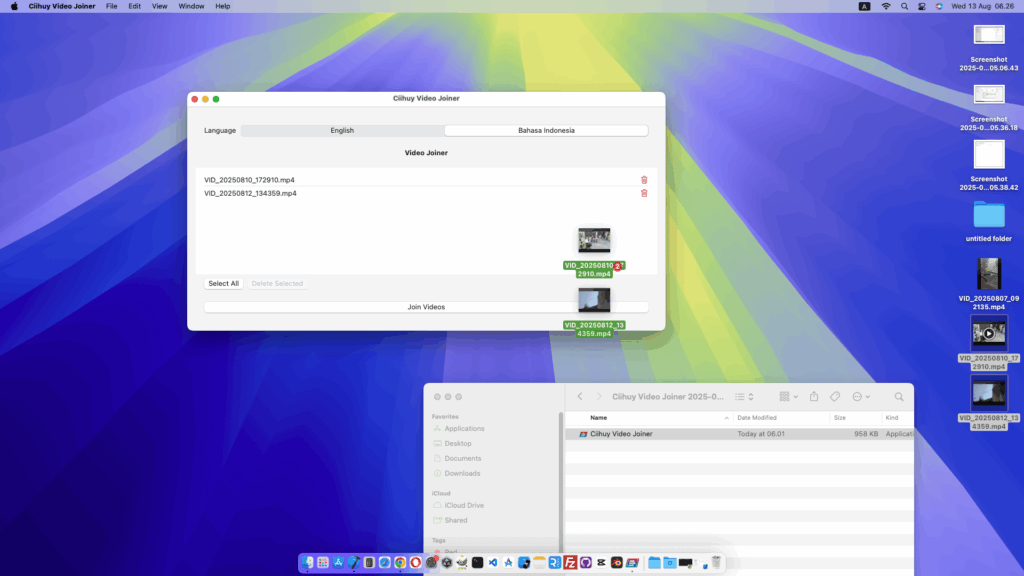Open Opera from the dock
This screenshot has height=576, width=1024.
[x=415, y=563]
